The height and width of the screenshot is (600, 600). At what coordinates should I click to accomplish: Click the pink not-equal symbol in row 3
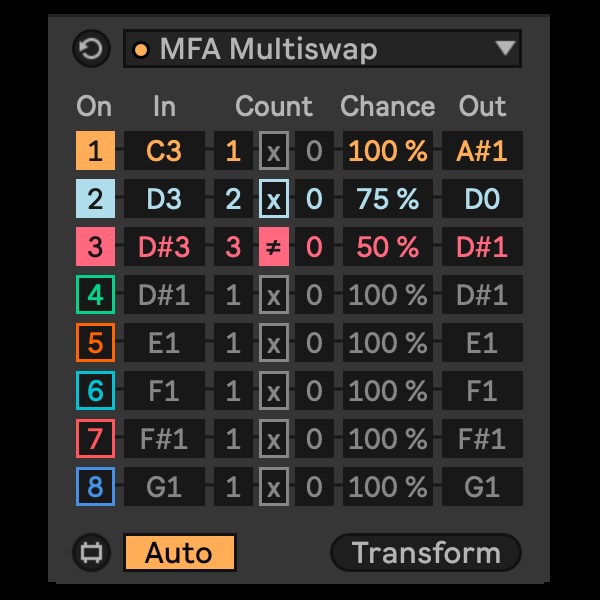pyautogui.click(x=274, y=247)
